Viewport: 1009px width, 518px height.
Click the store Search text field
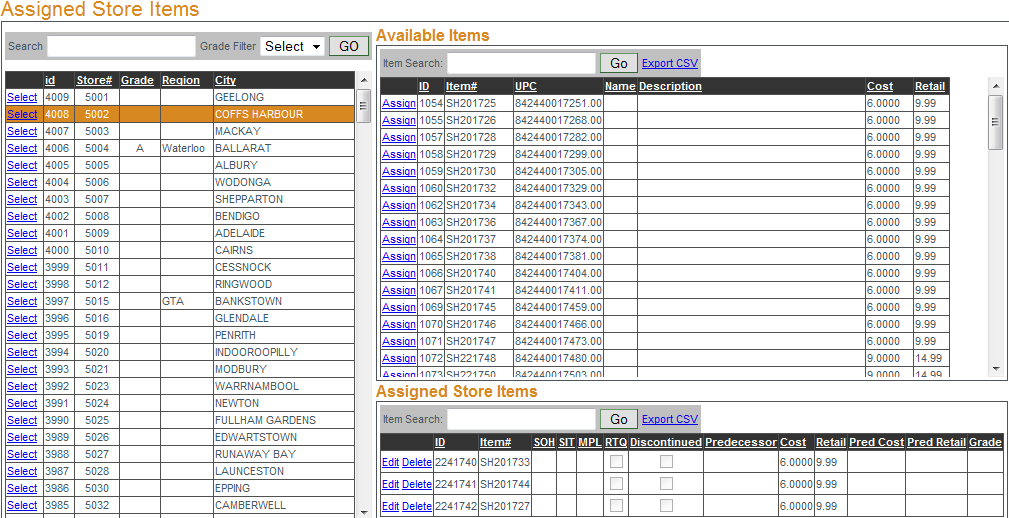click(121, 46)
